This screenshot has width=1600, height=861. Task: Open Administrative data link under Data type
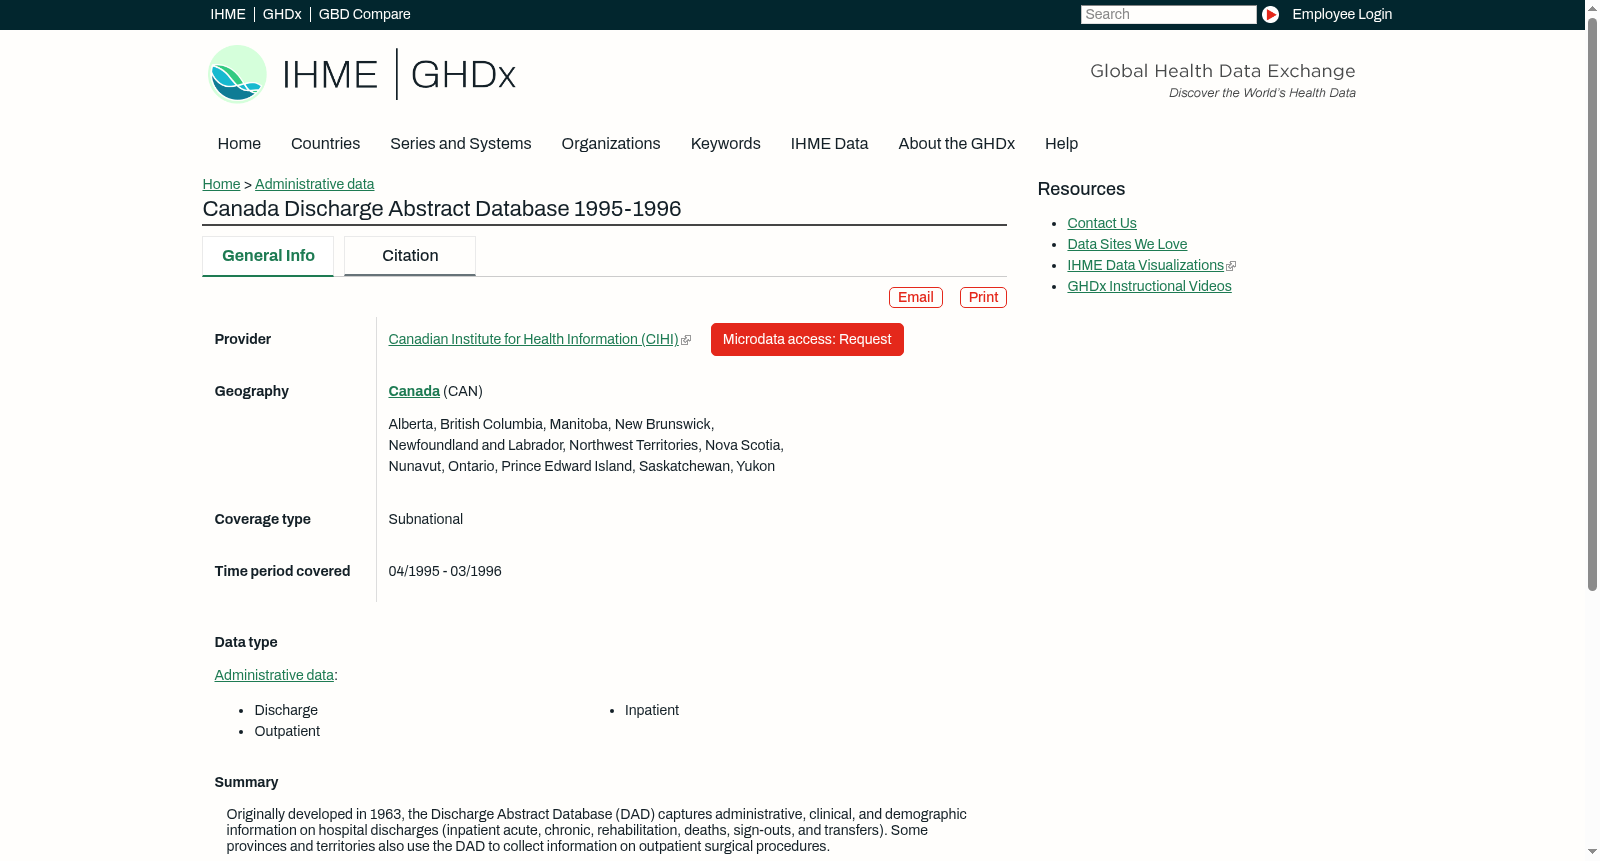(x=274, y=676)
